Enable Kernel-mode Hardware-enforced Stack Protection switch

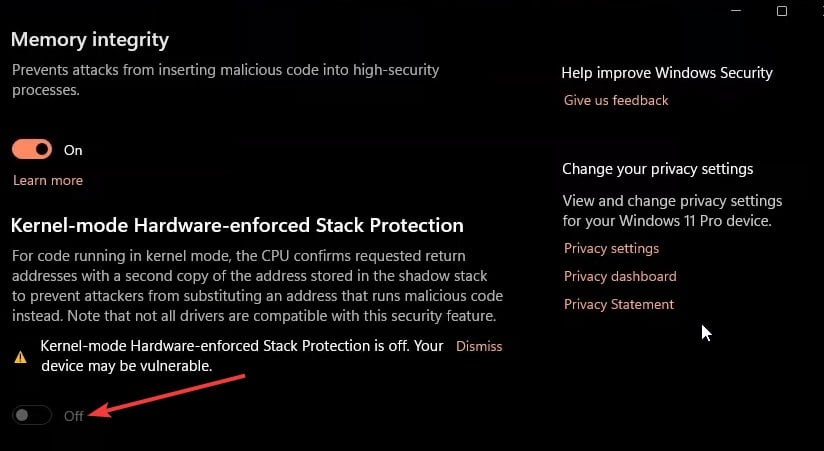click(x=32, y=415)
